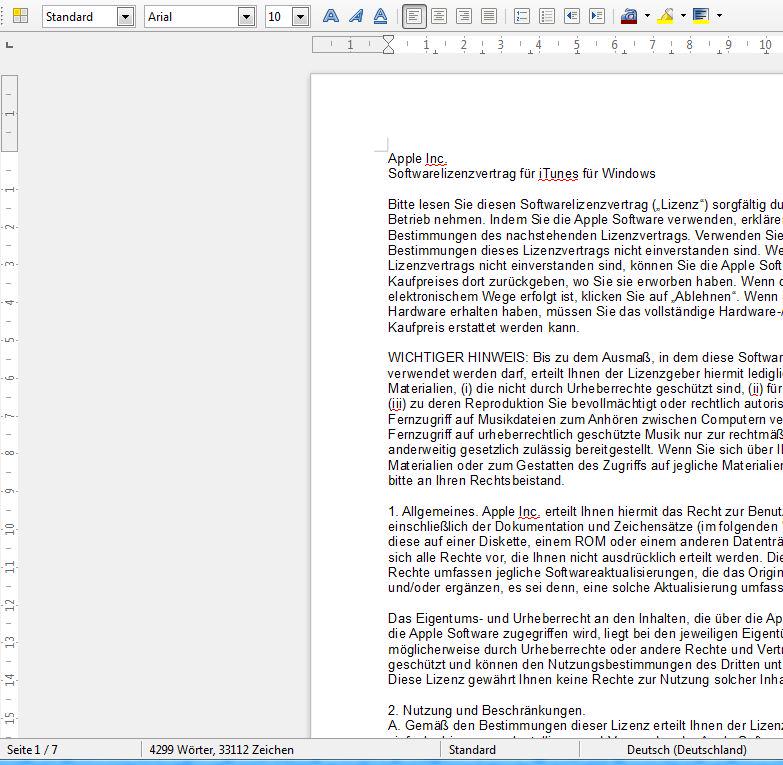Click the line starting 'Das Eigentums- und Urheberrecht'
Screen dimensions: 783x765
pos(585,618)
